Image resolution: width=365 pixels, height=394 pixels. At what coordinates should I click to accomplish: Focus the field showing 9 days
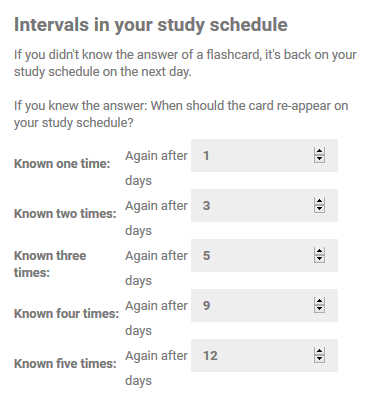pyautogui.click(x=264, y=305)
